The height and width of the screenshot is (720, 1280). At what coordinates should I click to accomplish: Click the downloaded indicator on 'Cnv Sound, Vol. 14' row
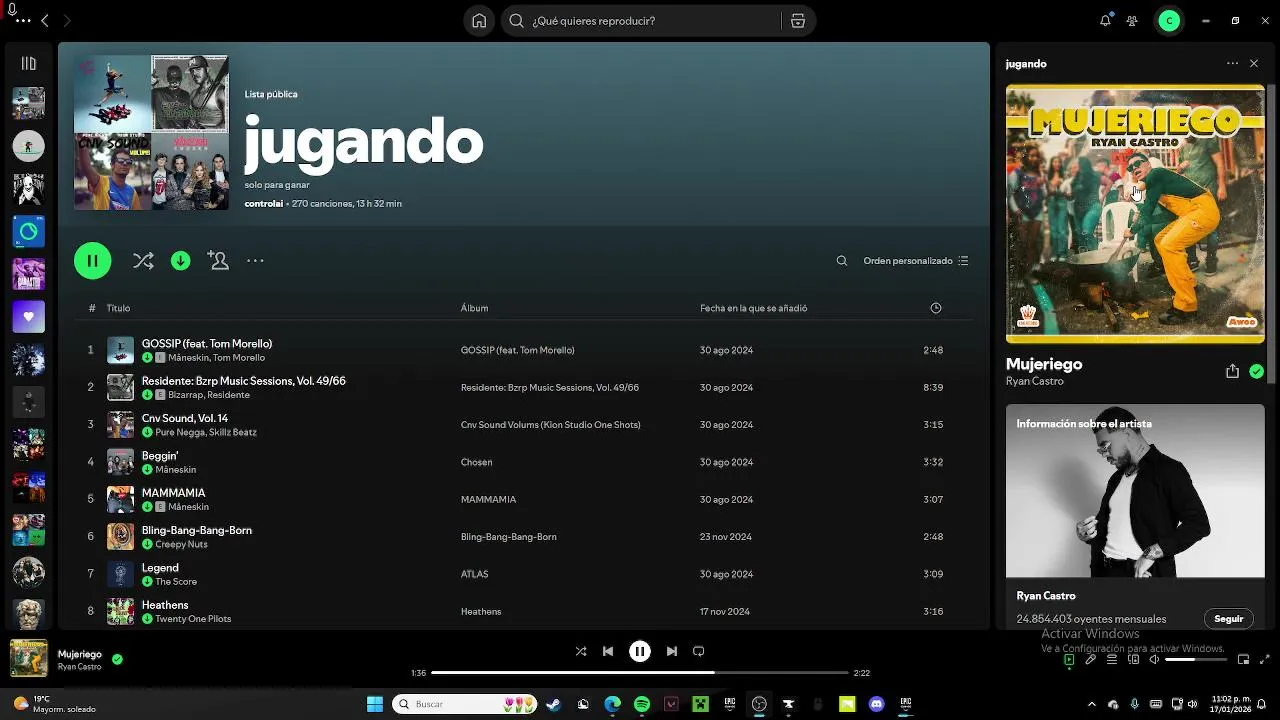point(147,432)
